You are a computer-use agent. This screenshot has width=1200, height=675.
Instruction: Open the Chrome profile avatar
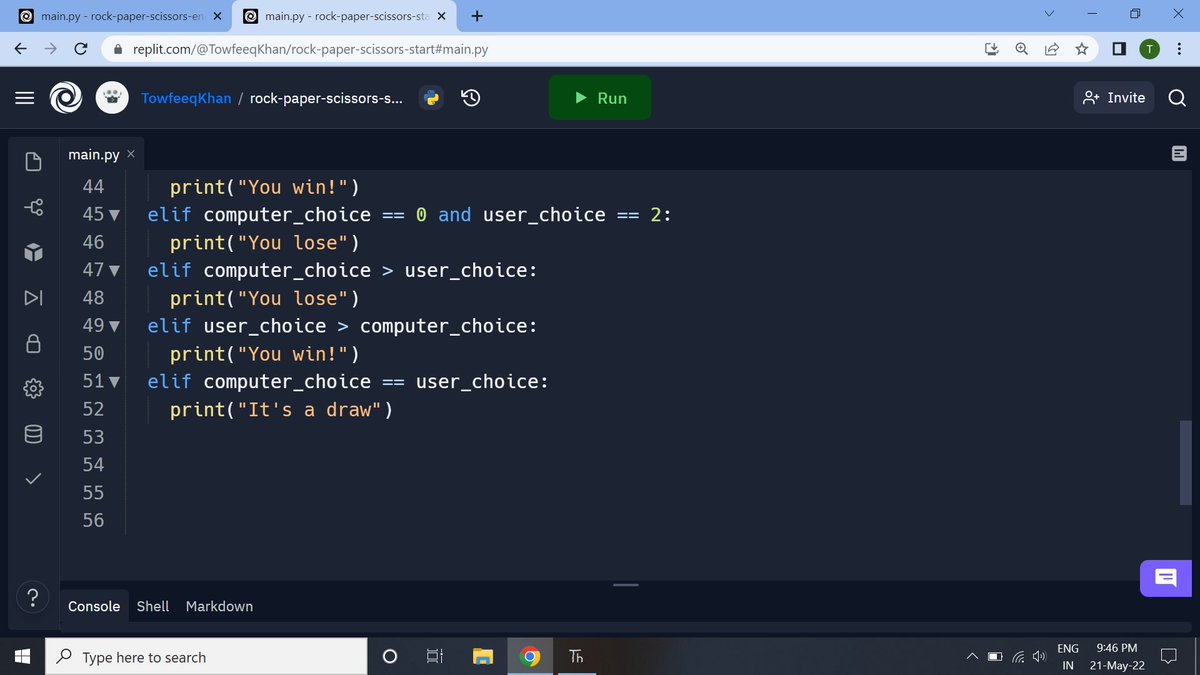(x=1150, y=49)
